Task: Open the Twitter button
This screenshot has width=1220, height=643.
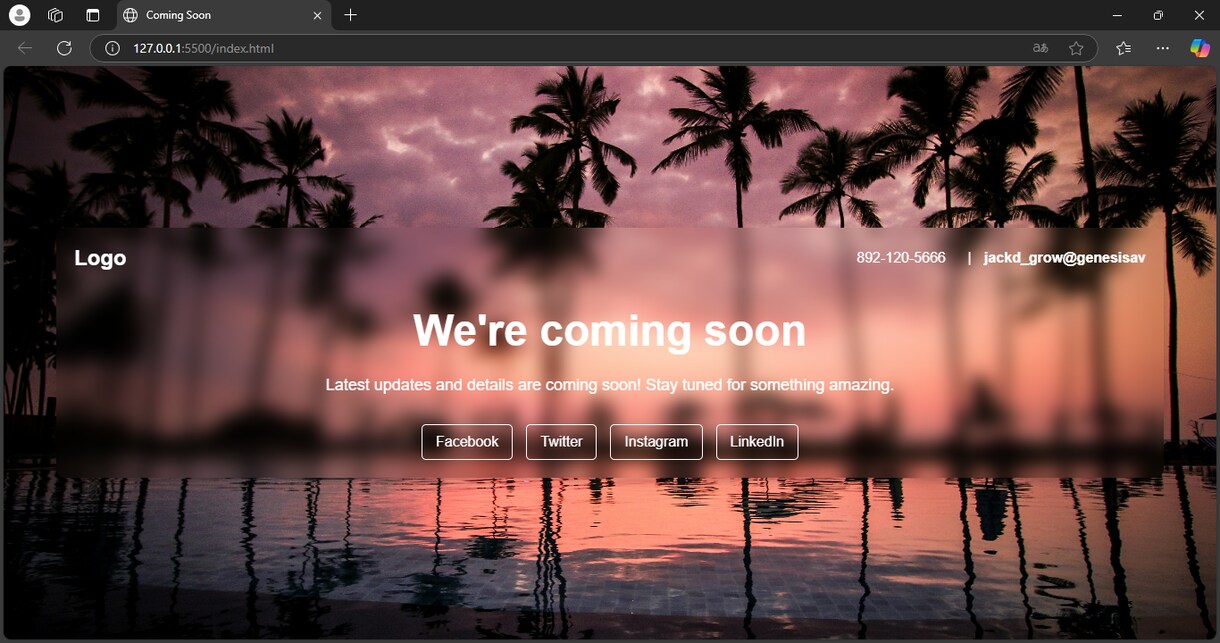Action: click(x=561, y=442)
